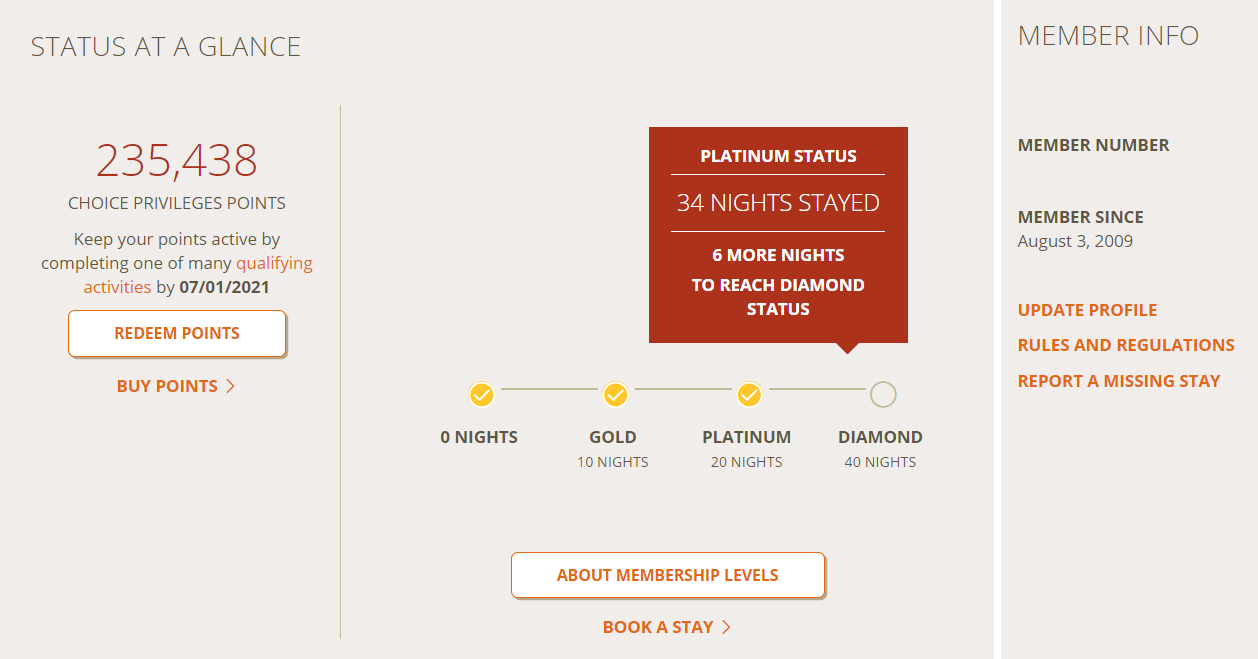Follow the Buy Points link
Screen dimensions: 1258x659
pyautogui.click(x=167, y=386)
